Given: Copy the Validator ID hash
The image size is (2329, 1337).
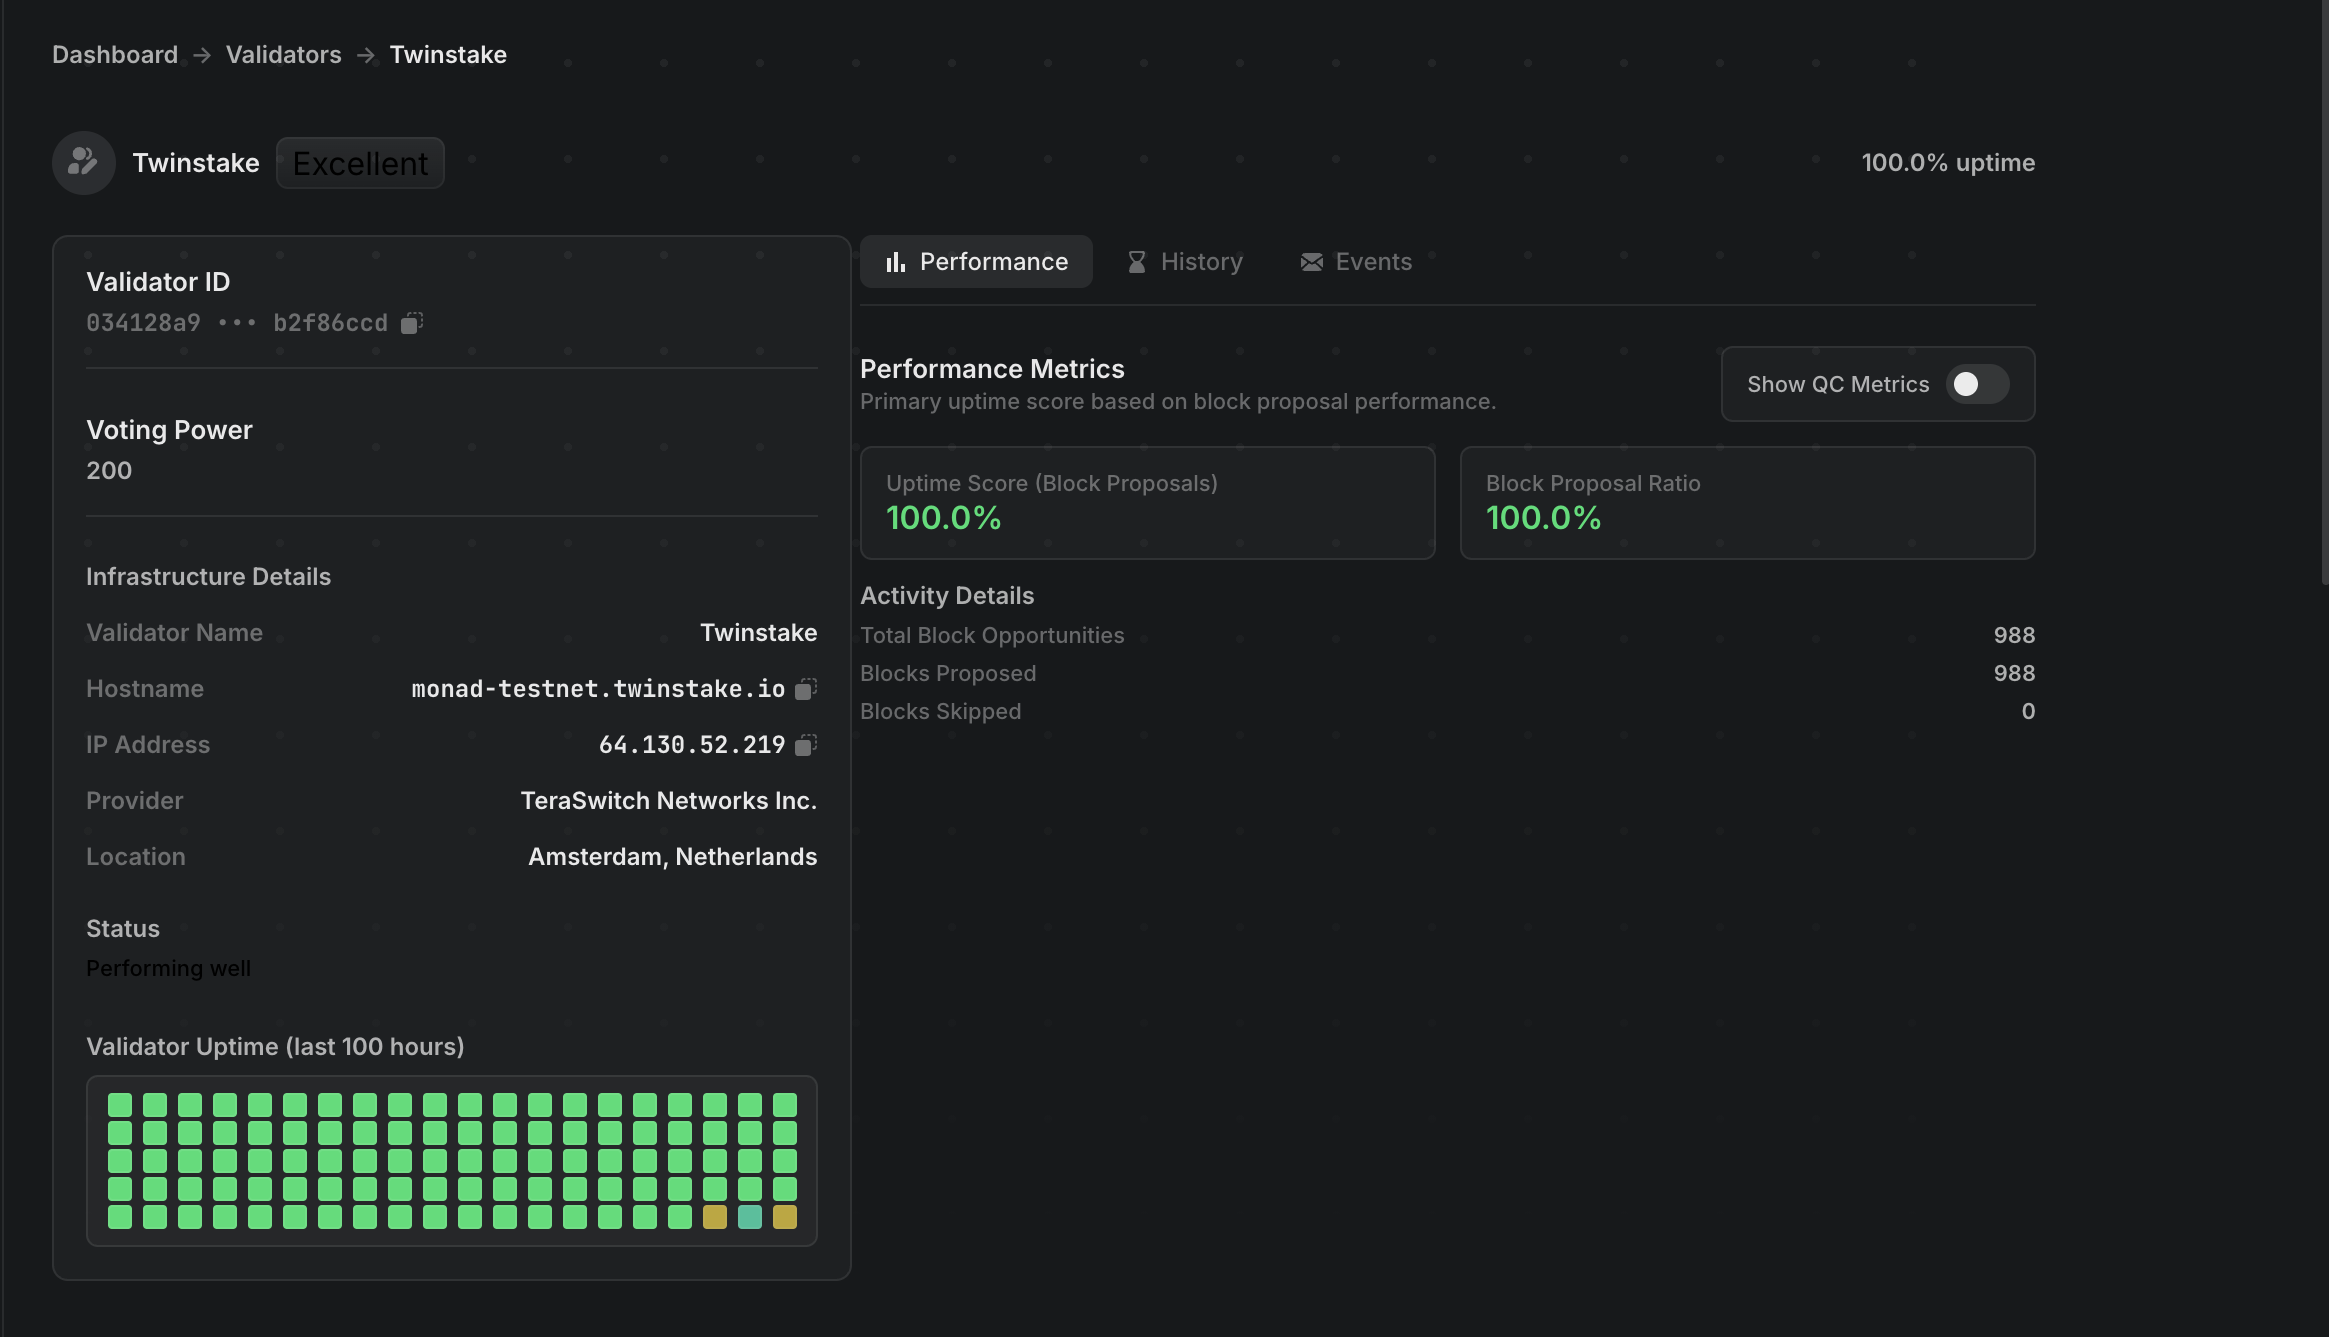Looking at the screenshot, I should [x=412, y=323].
